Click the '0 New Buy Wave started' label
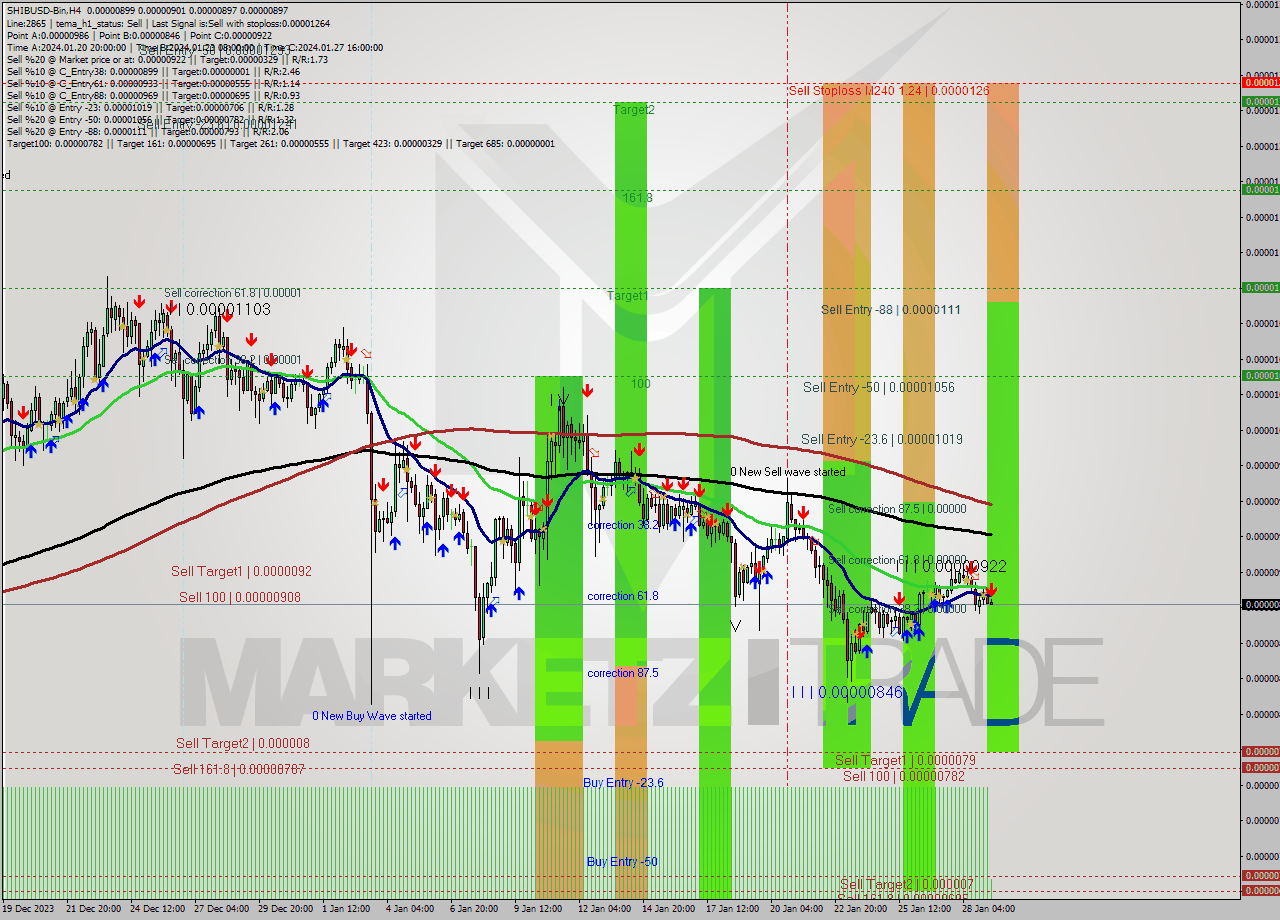Viewport: 1280px width, 920px height. coord(372,715)
